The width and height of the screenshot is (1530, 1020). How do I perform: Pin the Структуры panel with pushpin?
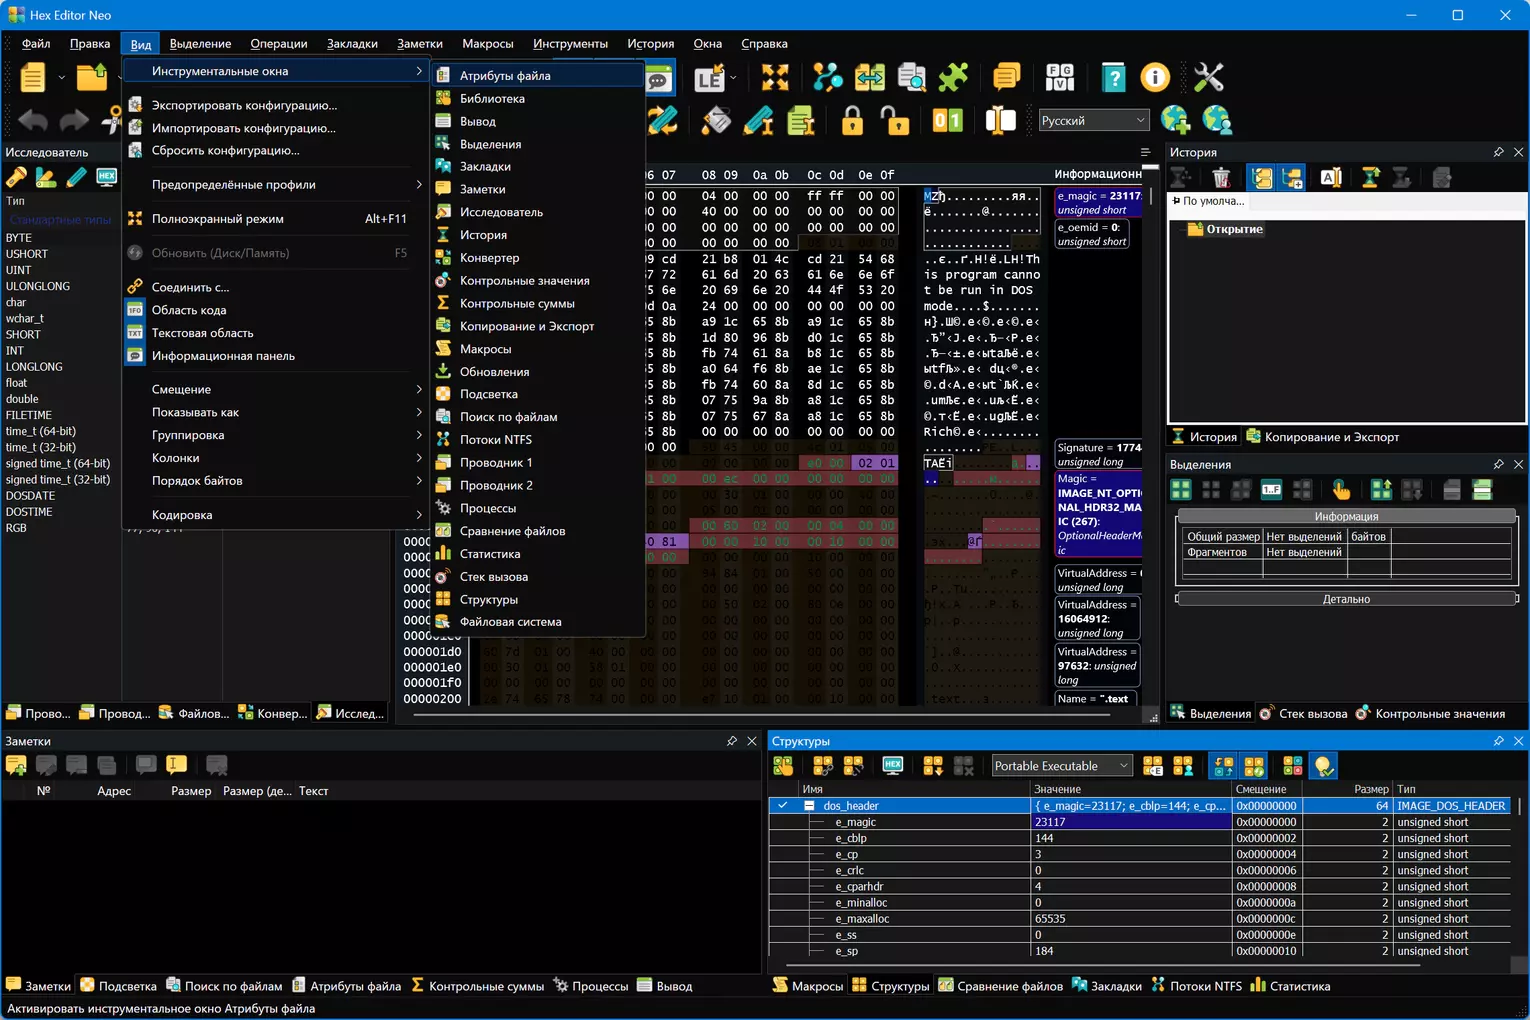pyautogui.click(x=1498, y=741)
